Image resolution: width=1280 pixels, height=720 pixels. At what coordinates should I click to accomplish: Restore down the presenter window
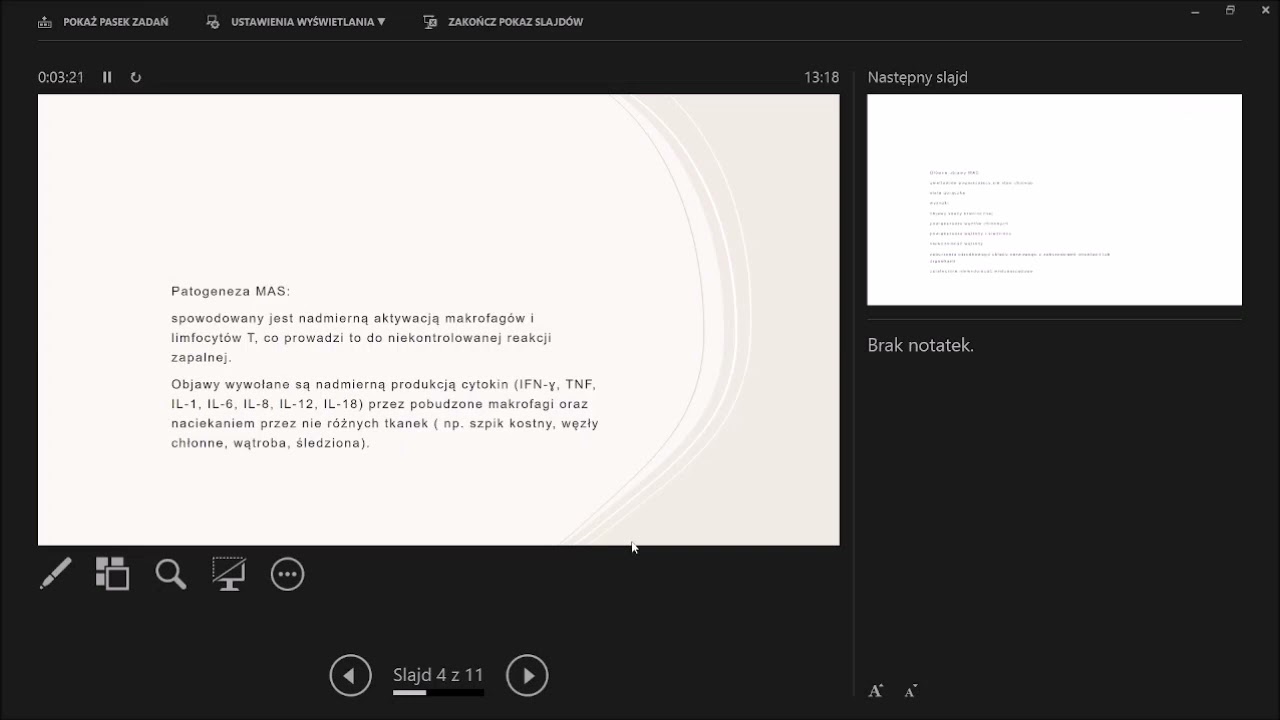point(1230,11)
